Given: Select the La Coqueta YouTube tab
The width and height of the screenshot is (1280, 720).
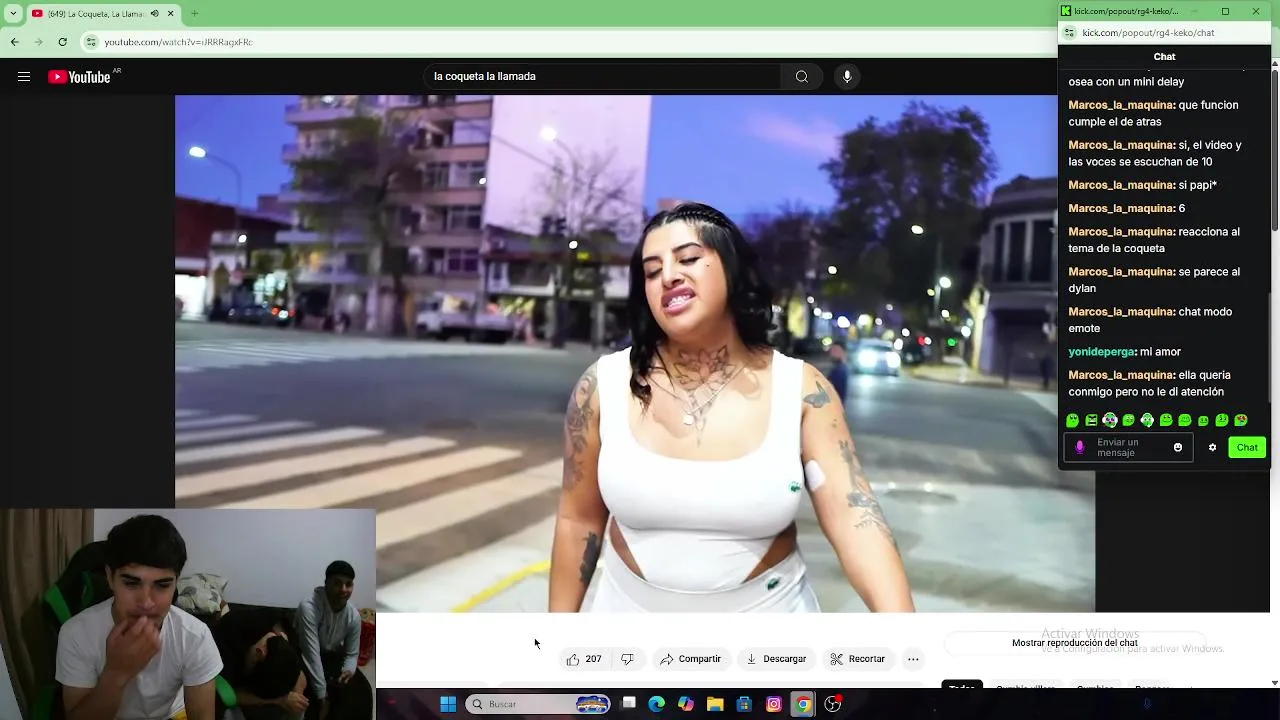Looking at the screenshot, I should tap(95, 13).
